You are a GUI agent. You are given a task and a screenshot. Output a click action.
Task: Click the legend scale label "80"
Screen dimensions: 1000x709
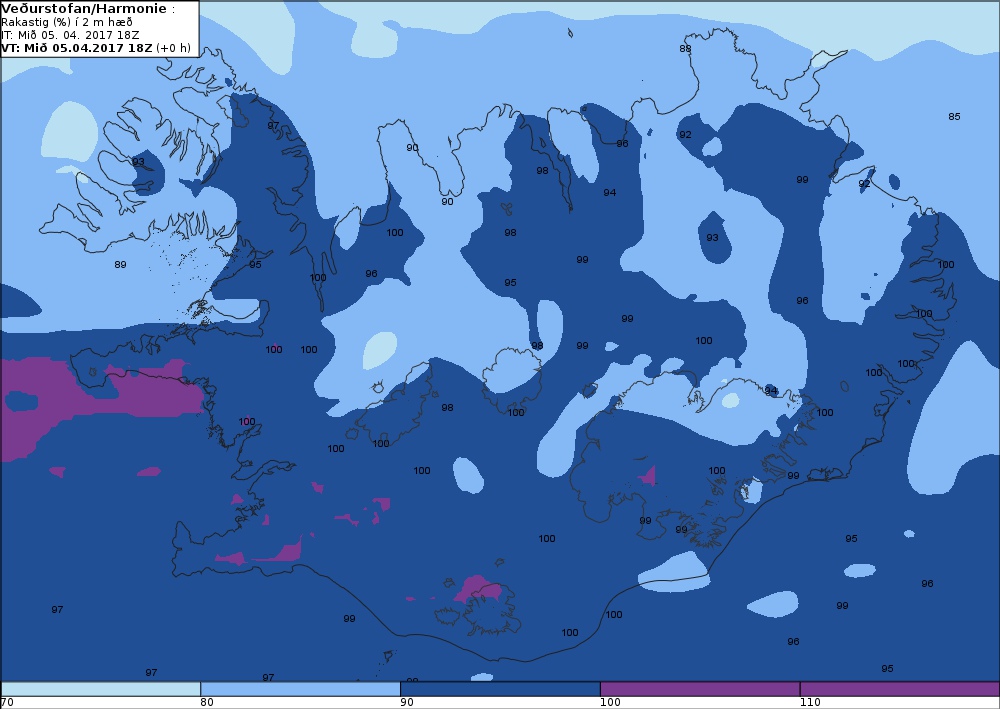[207, 702]
